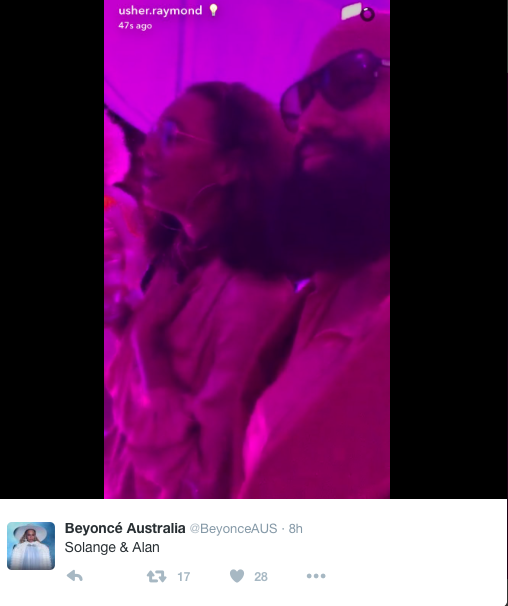Click the 8h tweet timestamp
The height and width of the screenshot is (606, 508).
click(x=296, y=529)
